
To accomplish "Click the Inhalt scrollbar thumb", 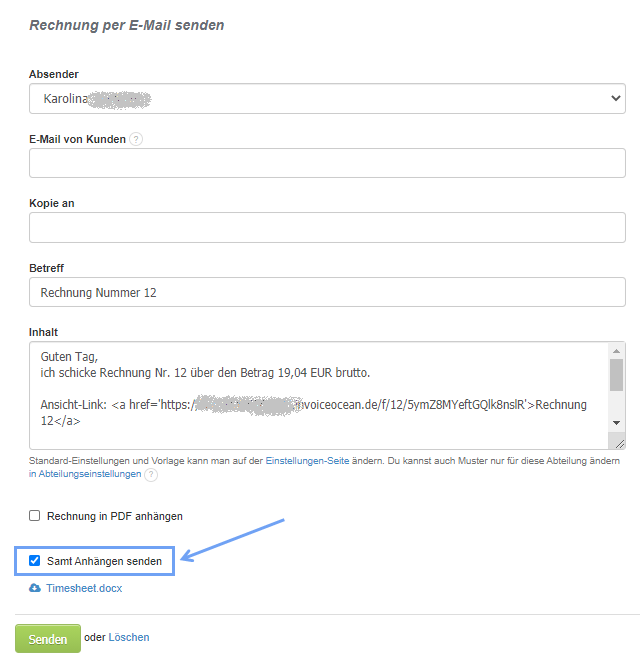I will coord(616,374).
